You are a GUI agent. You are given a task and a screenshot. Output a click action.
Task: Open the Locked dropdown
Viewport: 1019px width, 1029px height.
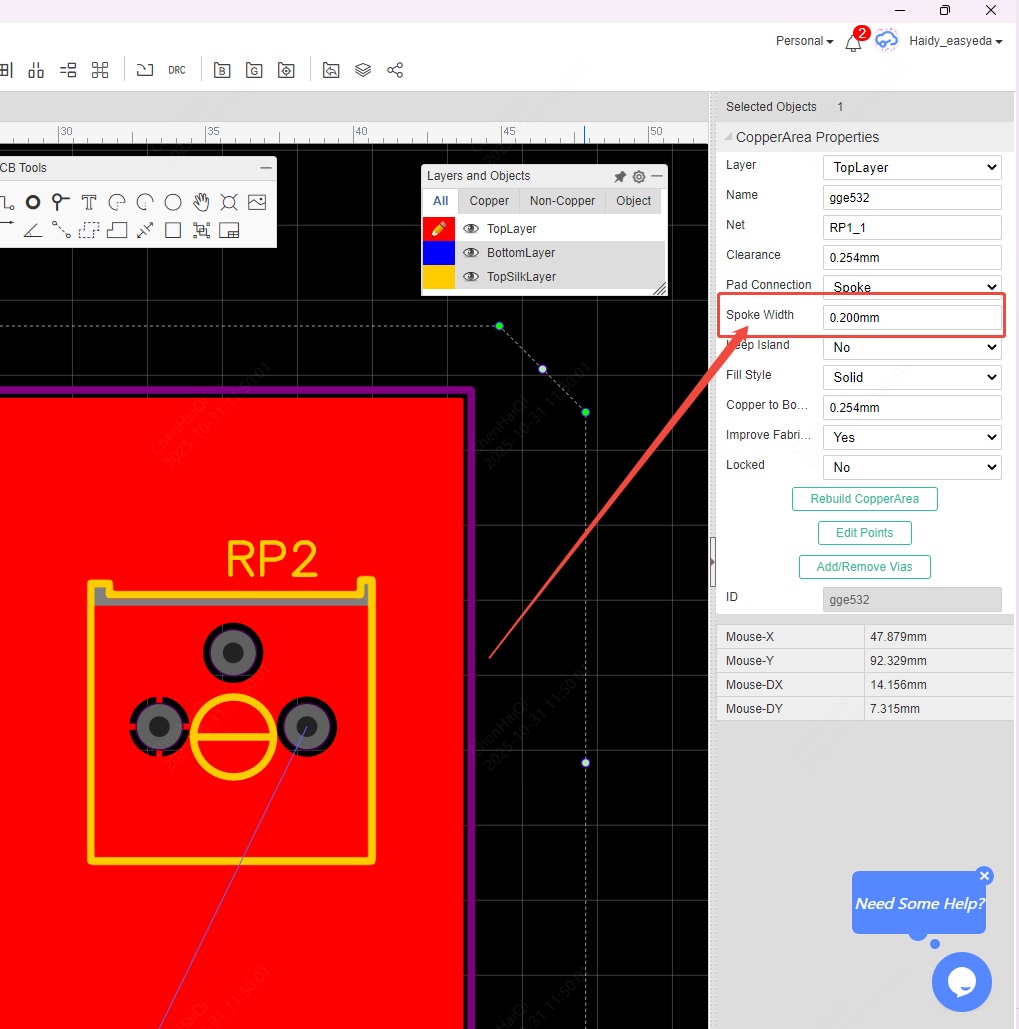click(911, 468)
